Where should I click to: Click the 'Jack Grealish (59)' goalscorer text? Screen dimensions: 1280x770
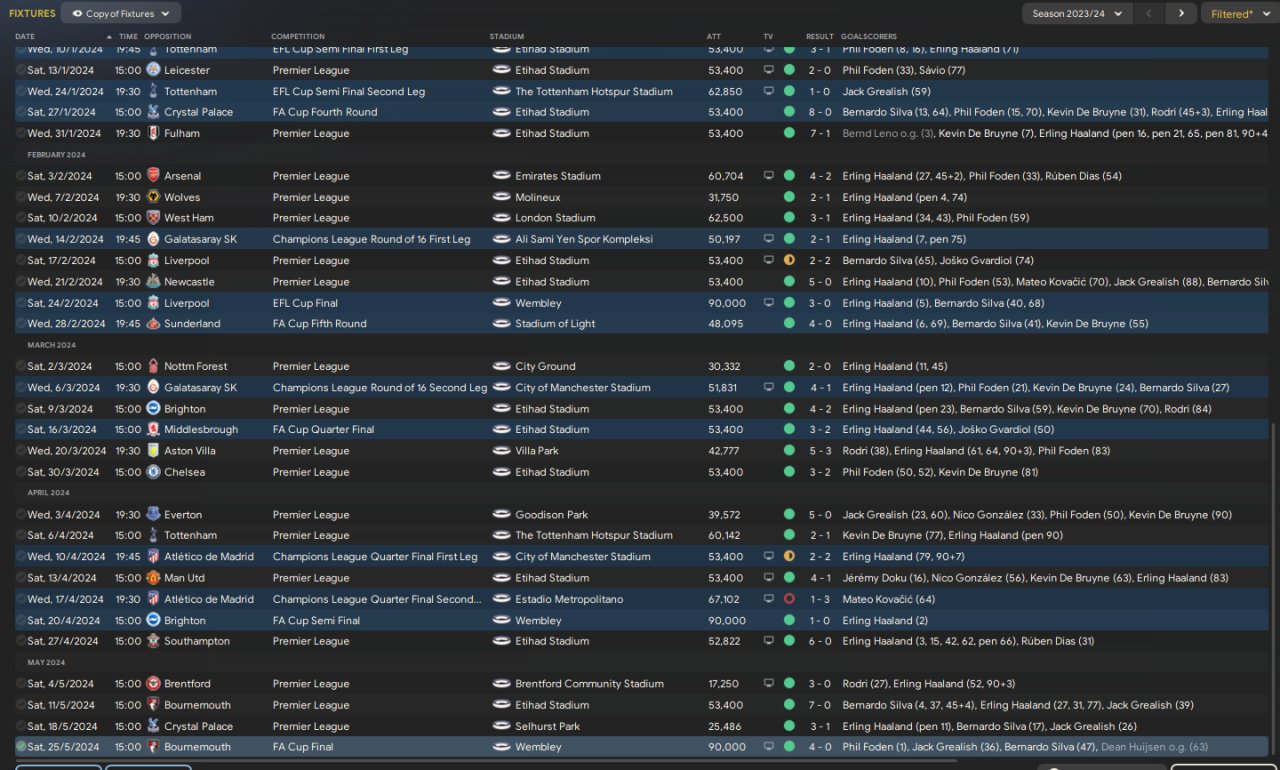[x=886, y=91]
